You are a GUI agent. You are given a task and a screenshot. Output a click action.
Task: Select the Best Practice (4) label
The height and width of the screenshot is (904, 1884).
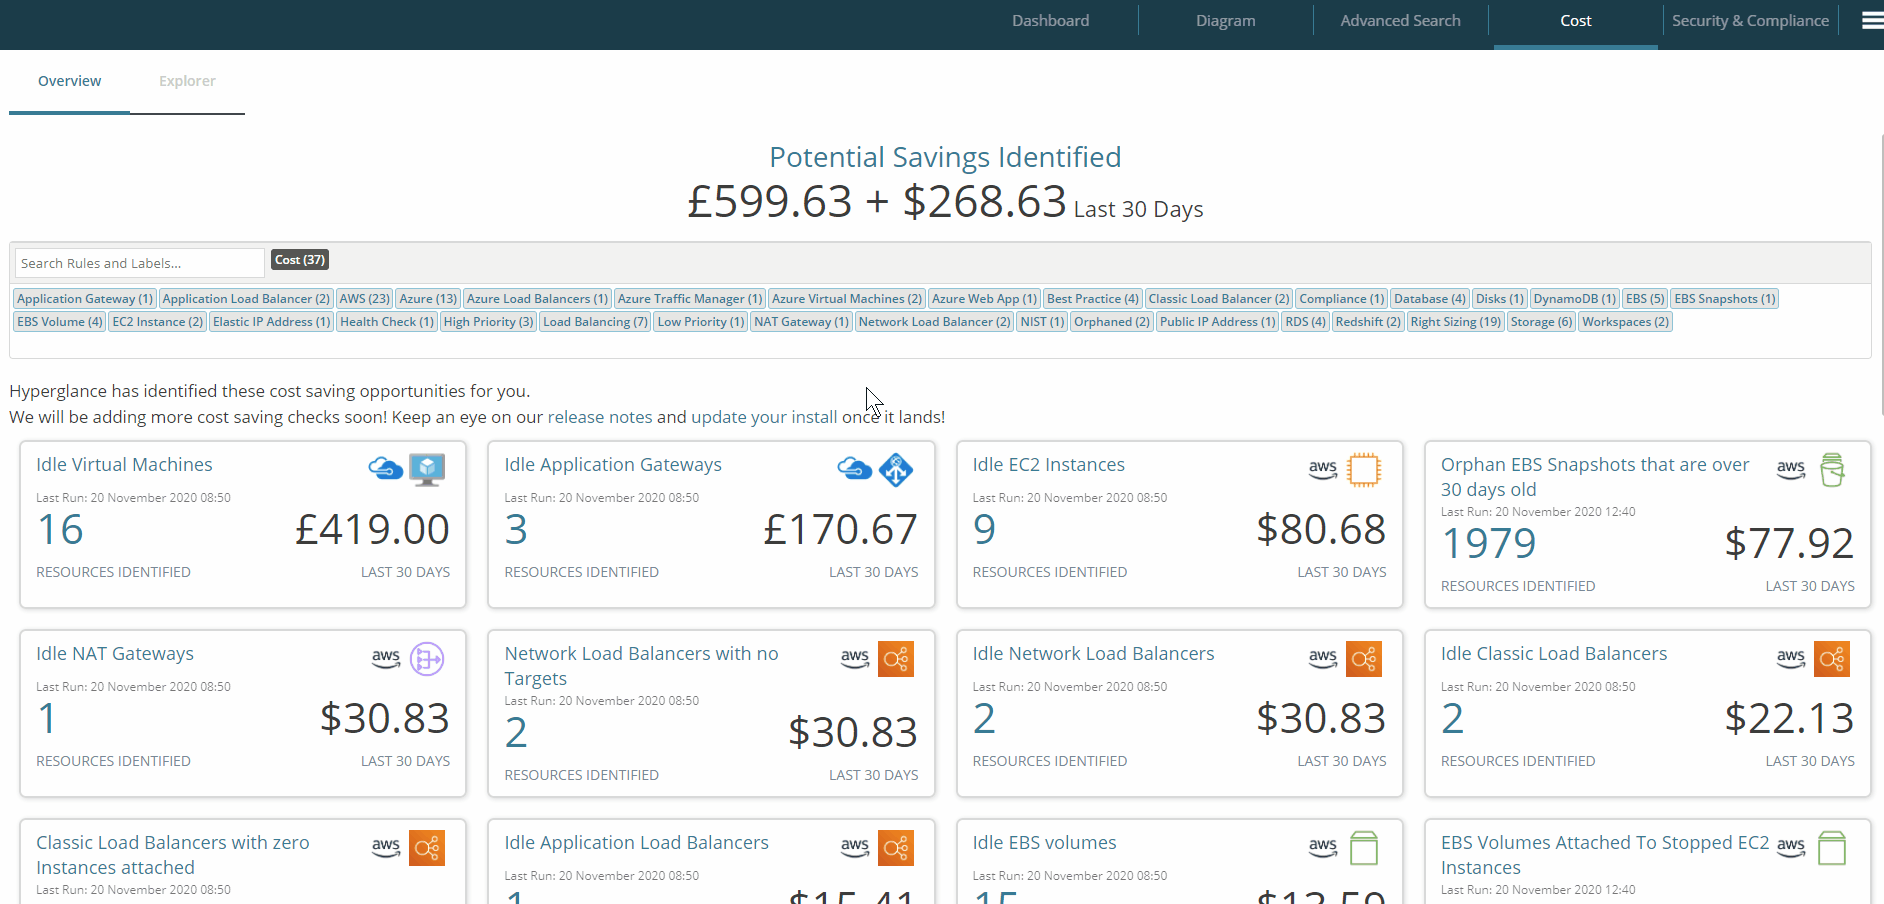pyautogui.click(x=1093, y=298)
